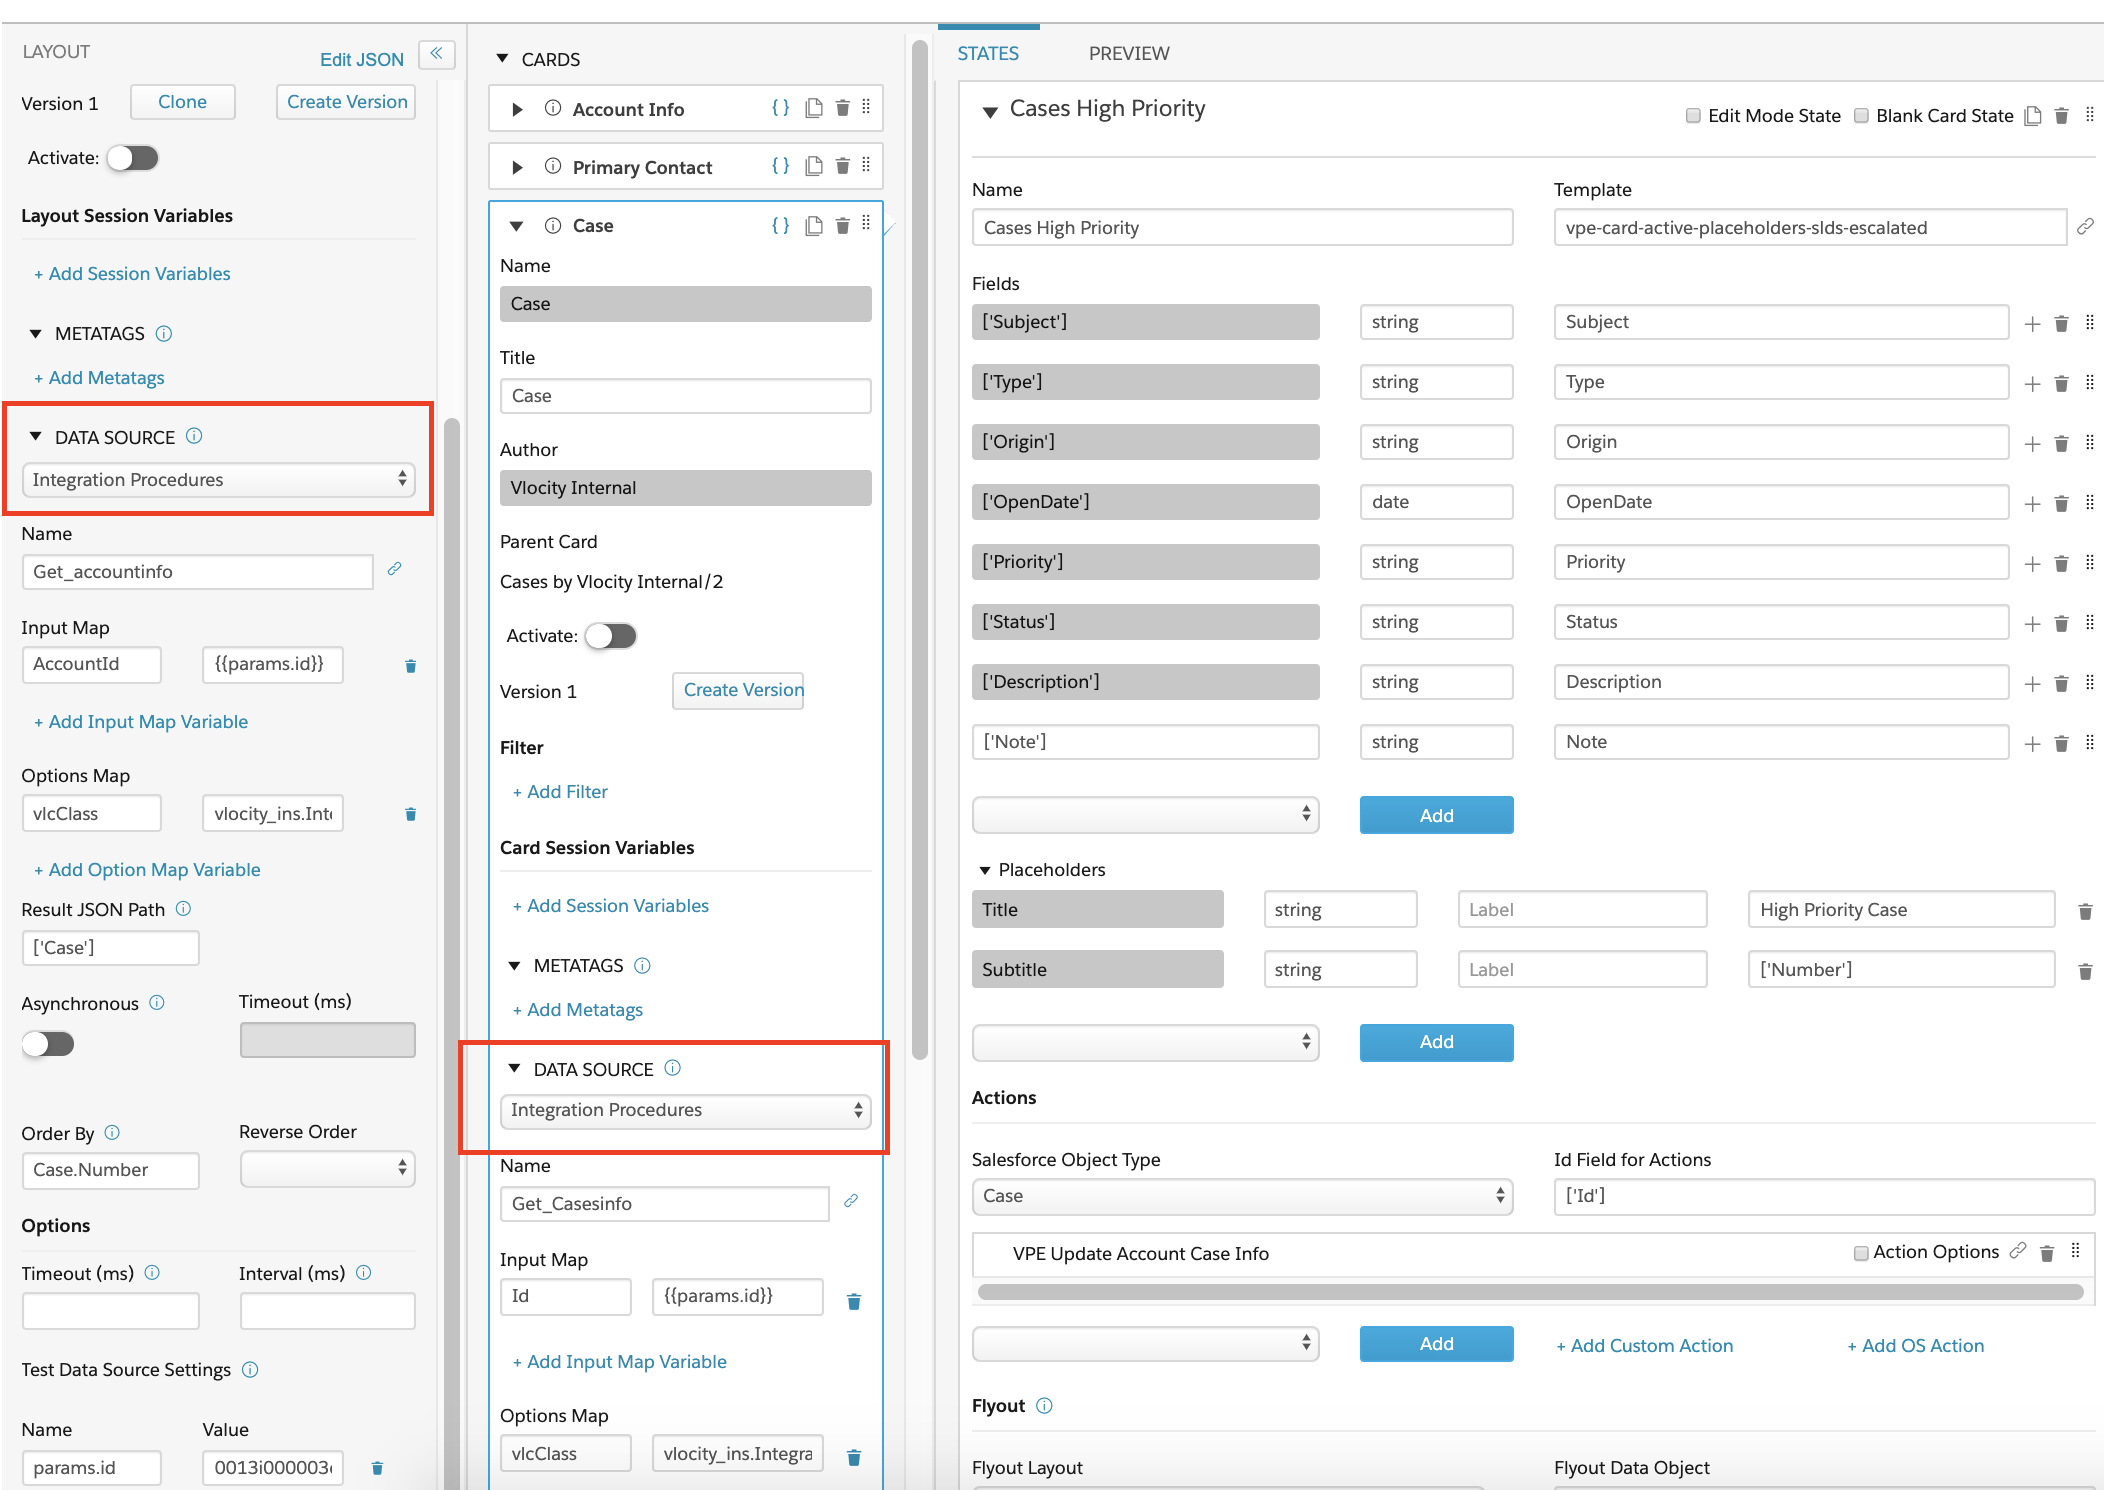Check the Blank Card State checkbox
Screen dimensions: 2104x1490
click(1861, 116)
